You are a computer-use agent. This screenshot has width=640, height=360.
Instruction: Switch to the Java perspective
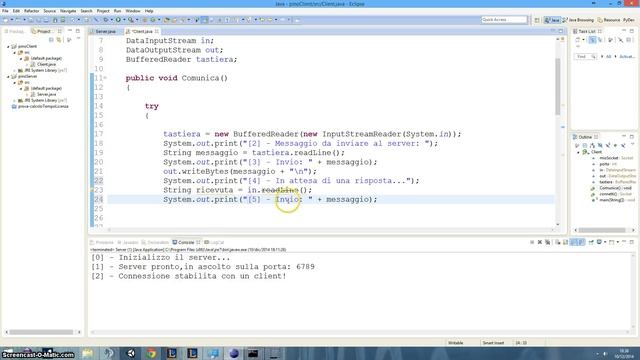click(552, 20)
